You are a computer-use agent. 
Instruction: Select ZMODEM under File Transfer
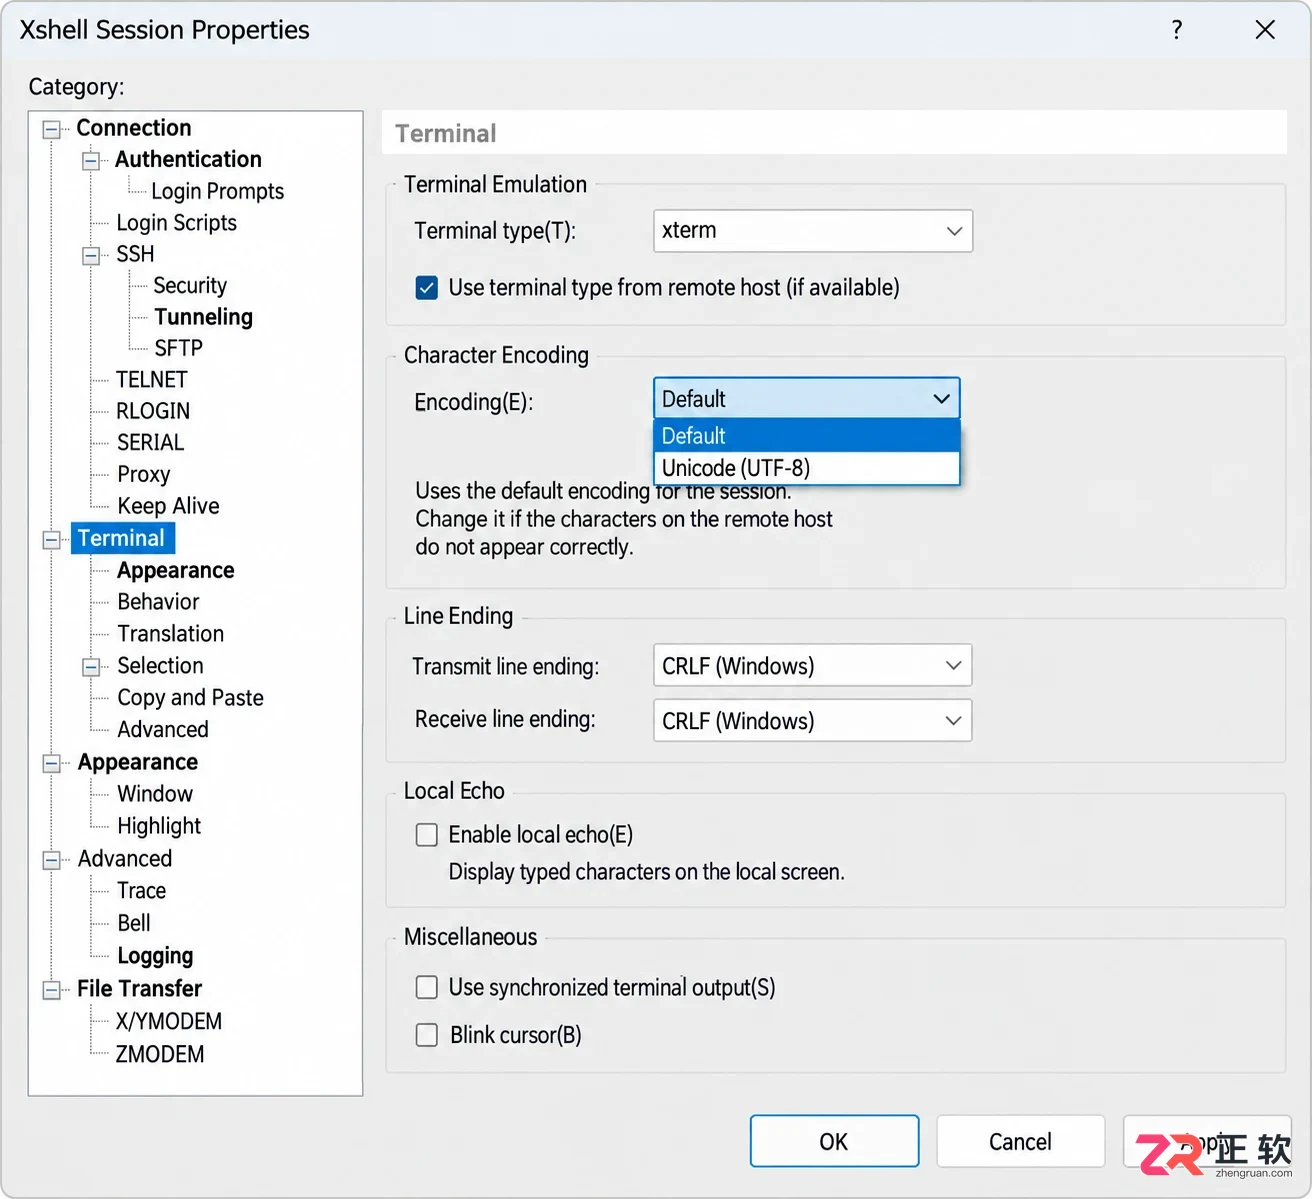tap(159, 1054)
